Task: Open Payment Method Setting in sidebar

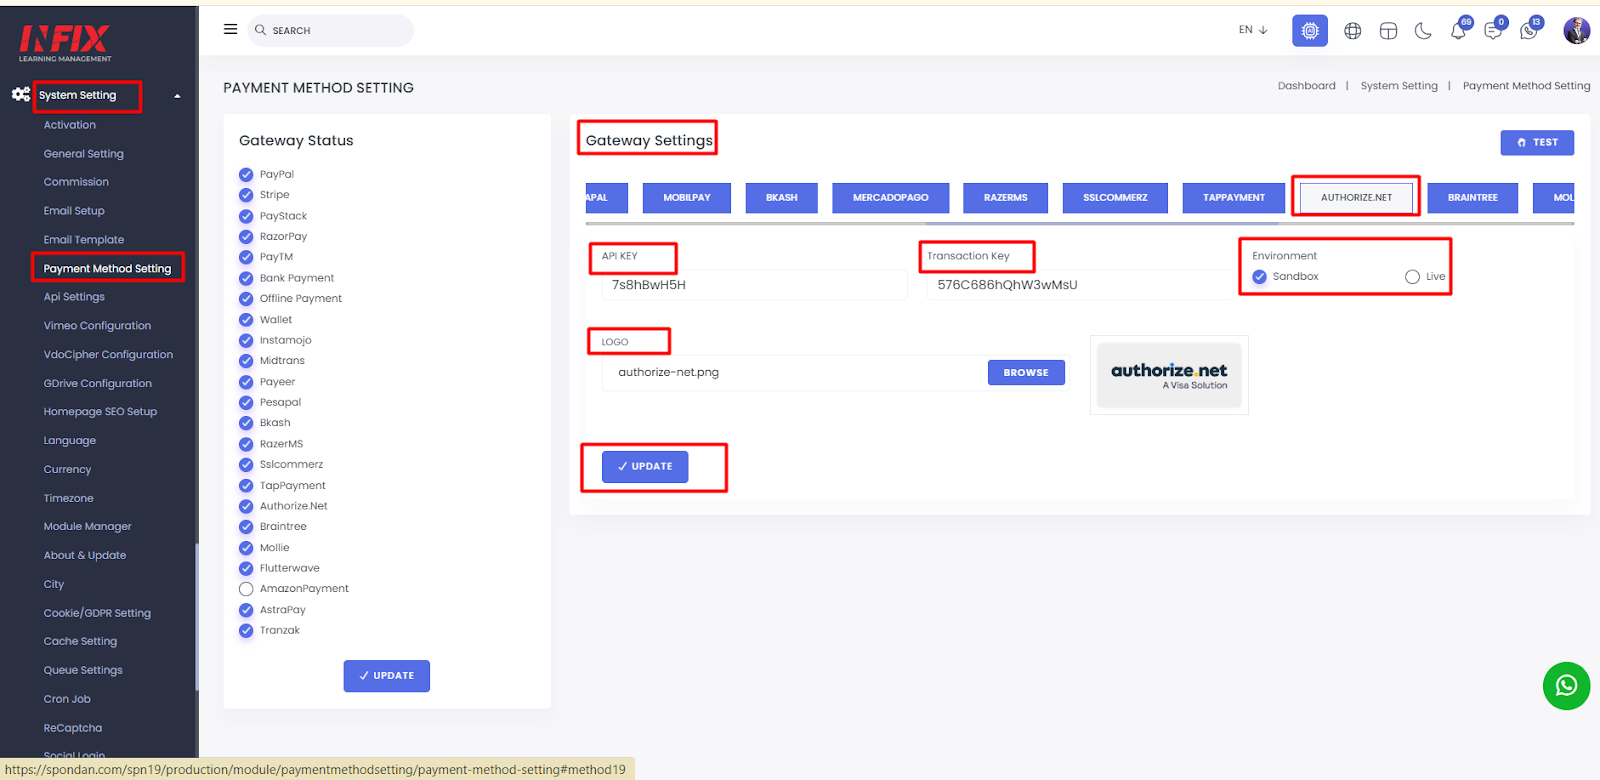Action: 107,269
